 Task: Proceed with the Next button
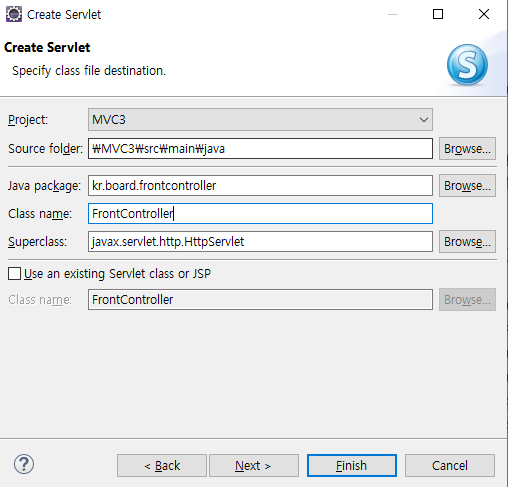[x=254, y=465]
